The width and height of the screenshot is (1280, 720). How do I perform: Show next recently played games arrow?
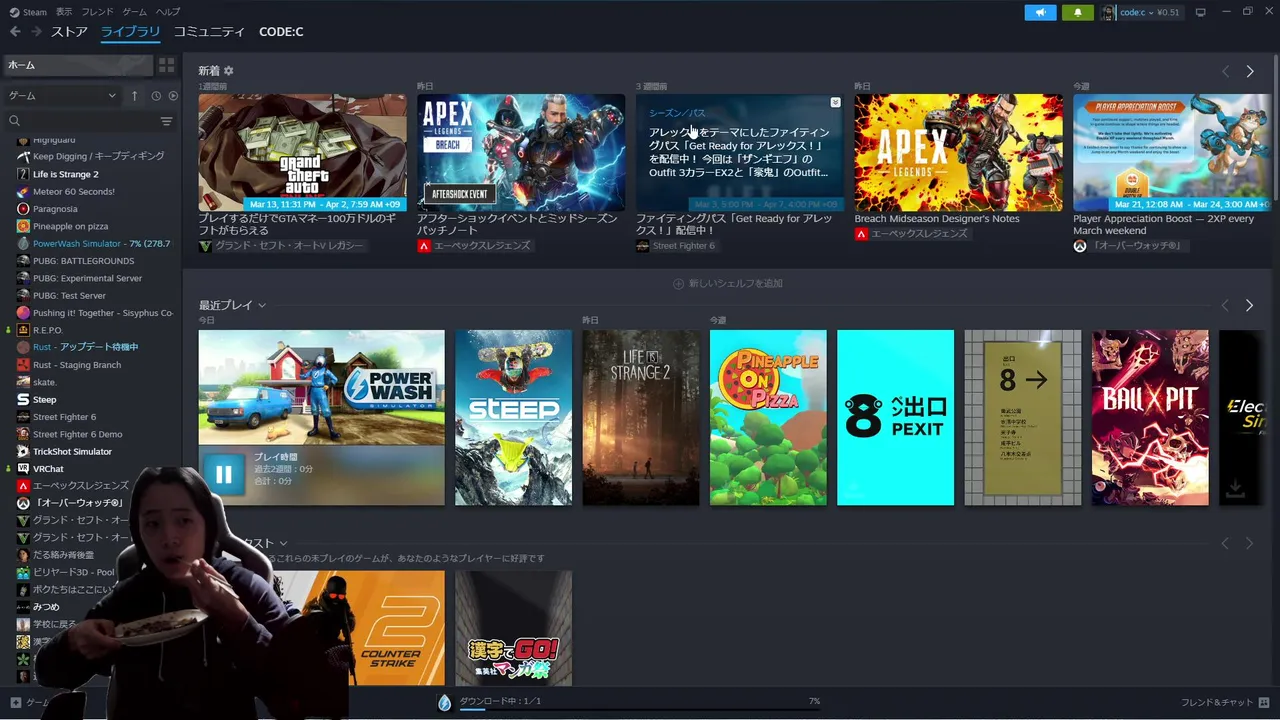(1249, 305)
